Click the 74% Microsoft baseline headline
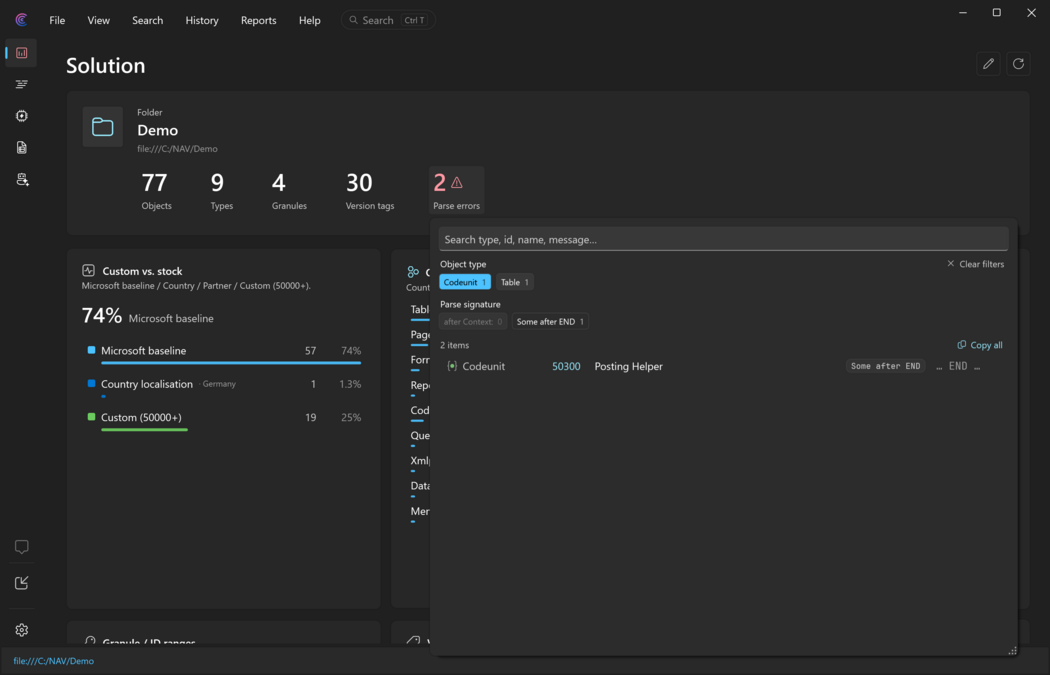 click(x=147, y=316)
